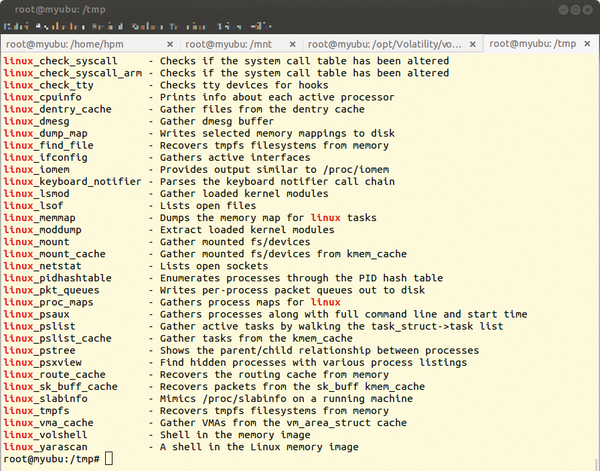Click 'Extract loaded kernel modules' description
Viewport: 600px width, 471px height.
click(x=247, y=230)
